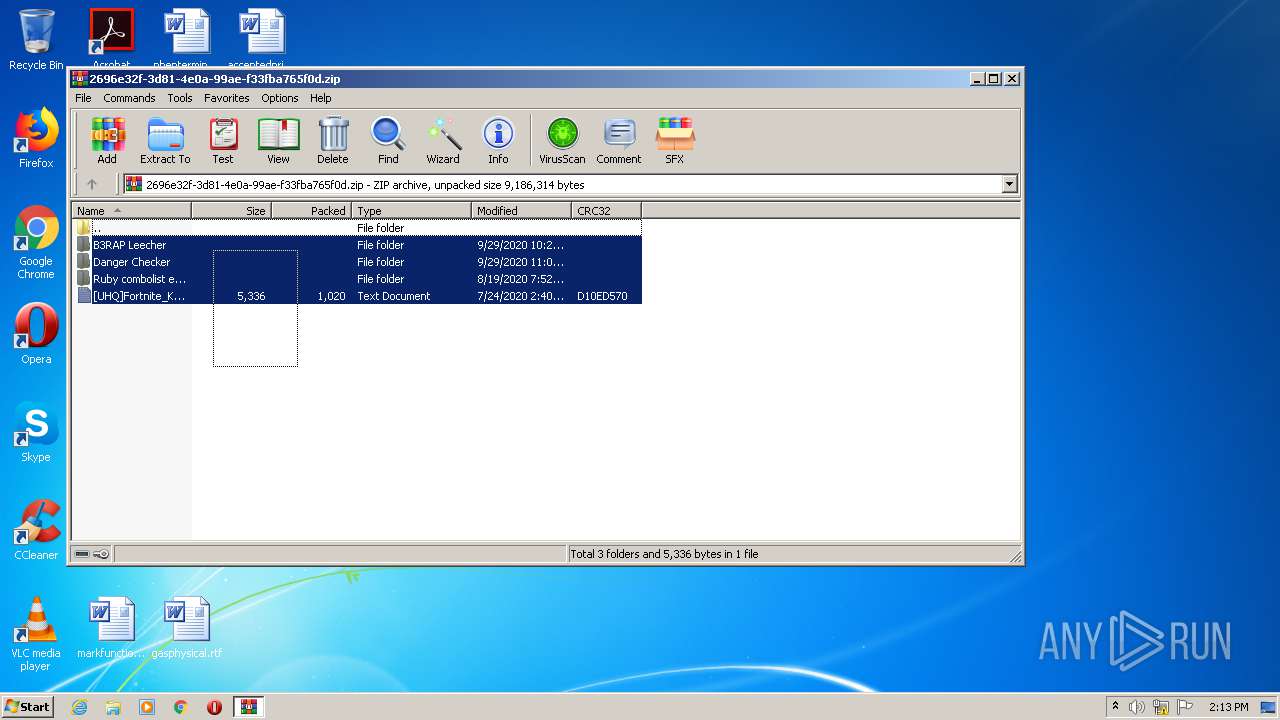Select the B3RAP Leecher folder

click(130, 245)
